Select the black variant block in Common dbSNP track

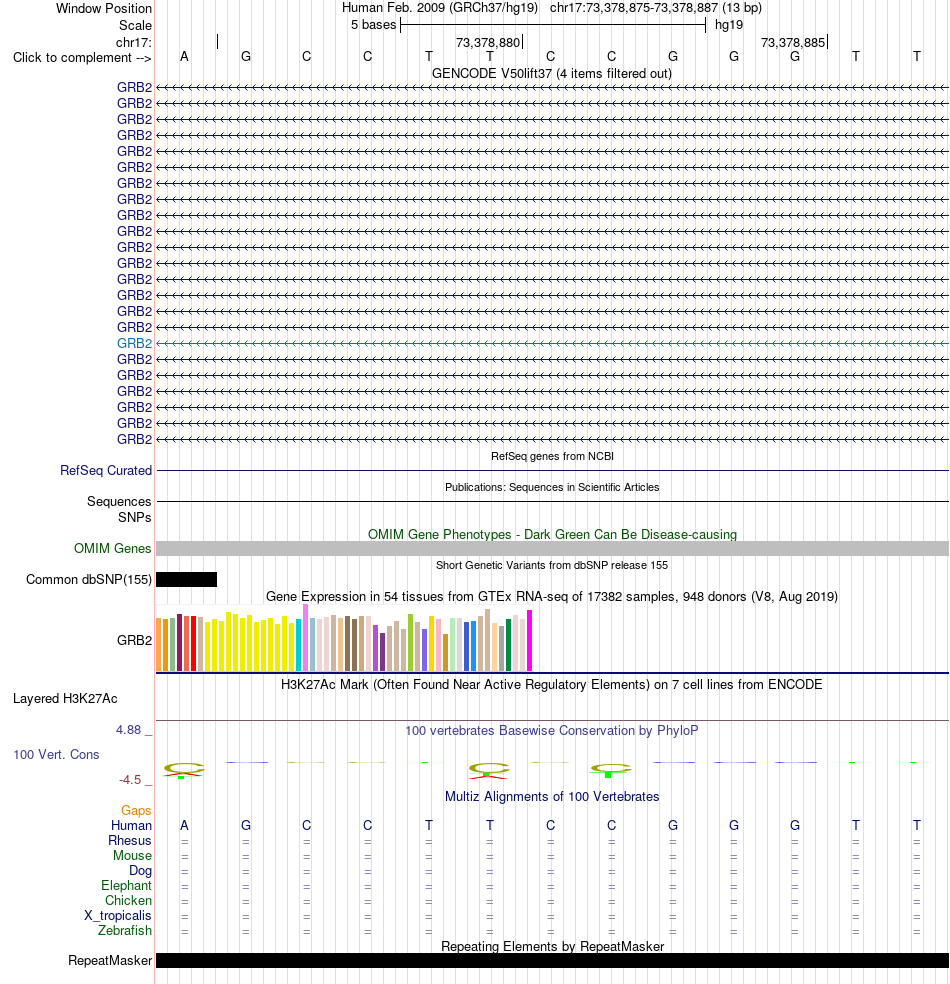pos(186,579)
